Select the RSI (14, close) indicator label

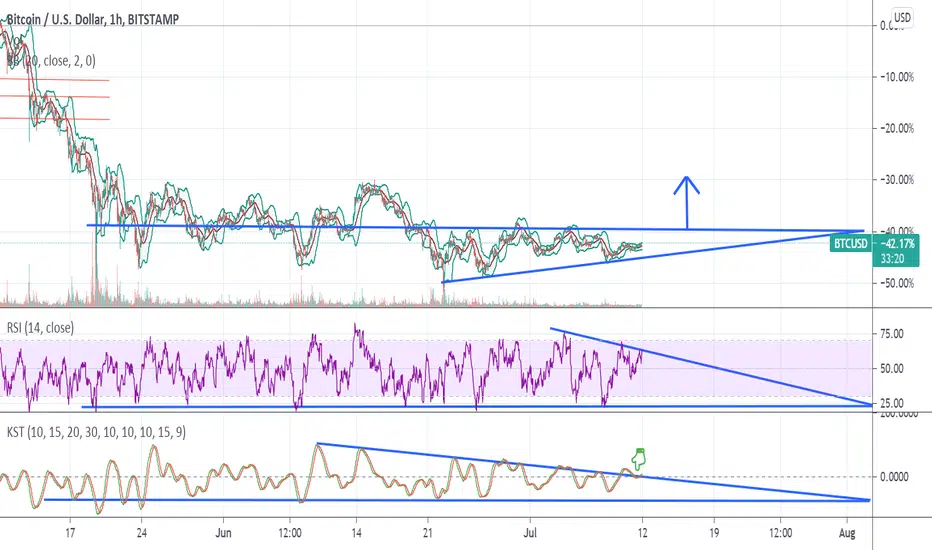pos(40,328)
